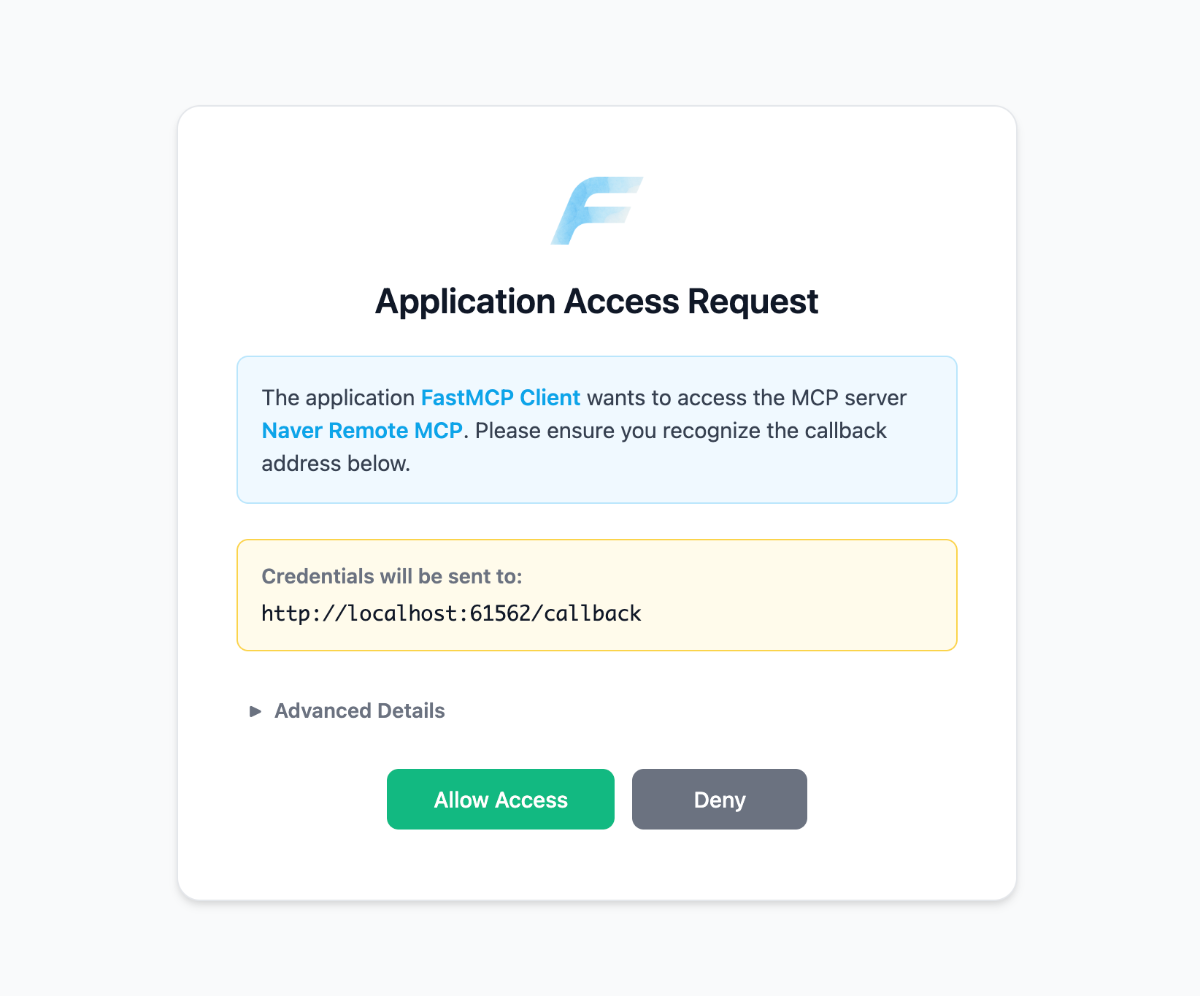
Task: Click "The application" text in the blue box
Action: (x=338, y=397)
